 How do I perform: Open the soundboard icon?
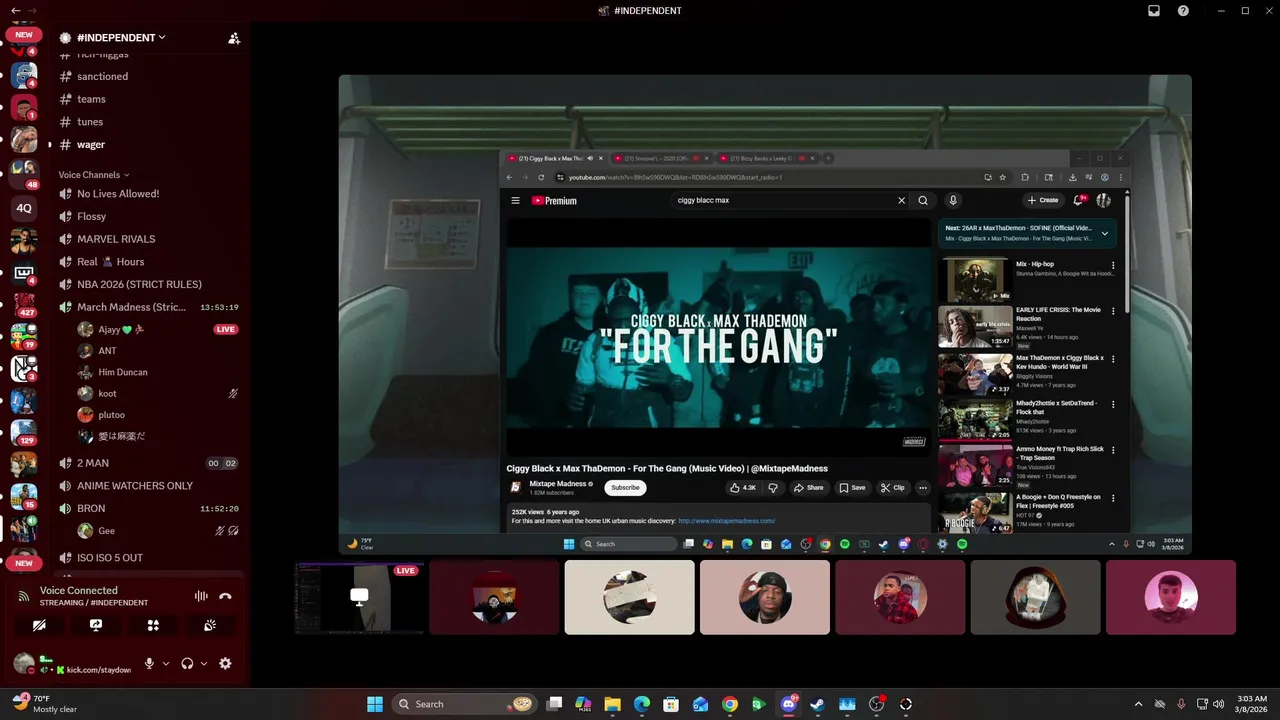pyautogui.click(x=210, y=625)
